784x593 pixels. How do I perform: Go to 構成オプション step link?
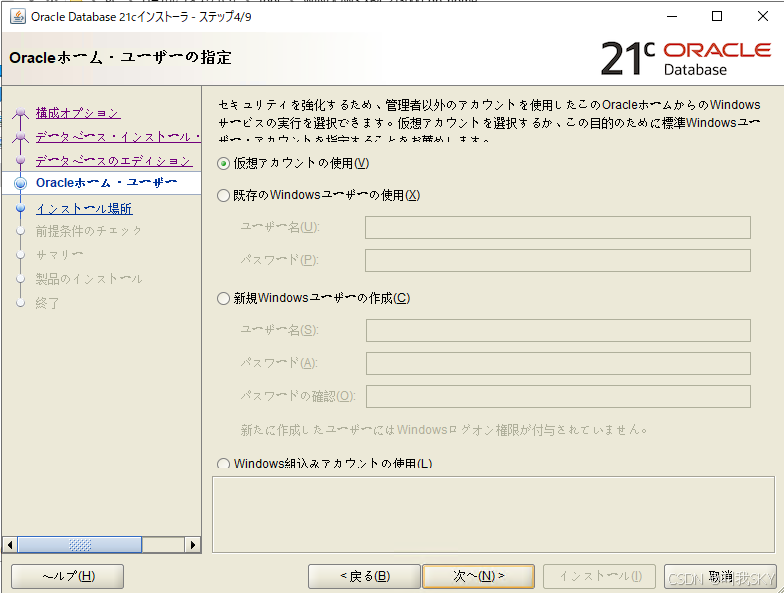coord(78,113)
